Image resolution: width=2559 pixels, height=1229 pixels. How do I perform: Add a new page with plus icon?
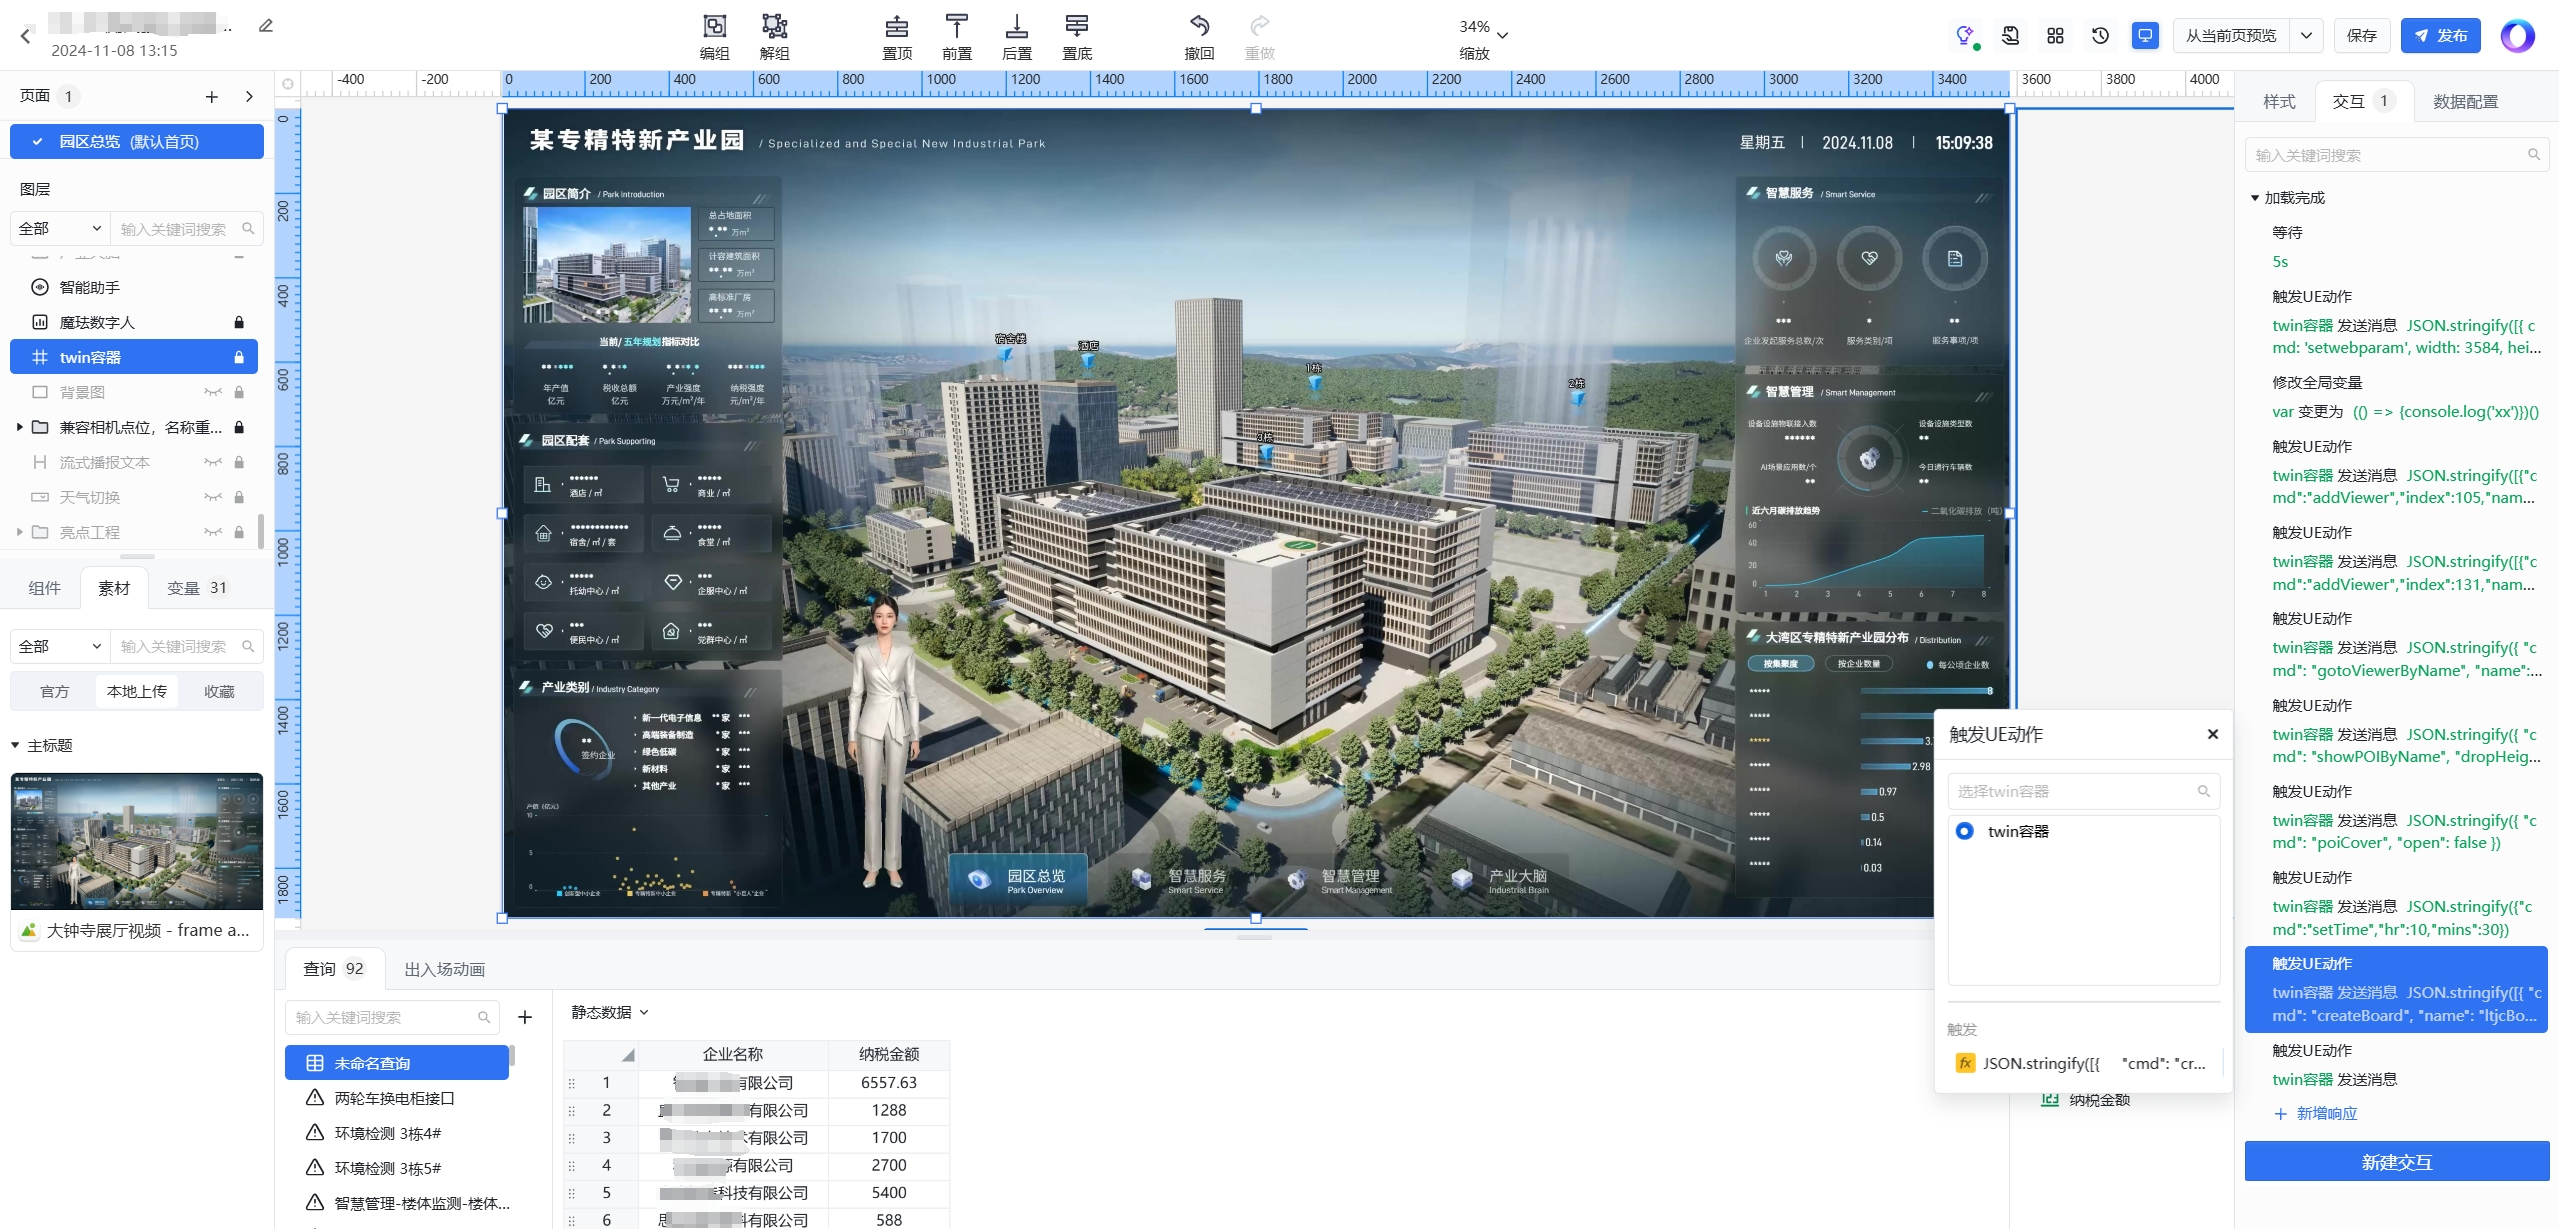(x=211, y=97)
